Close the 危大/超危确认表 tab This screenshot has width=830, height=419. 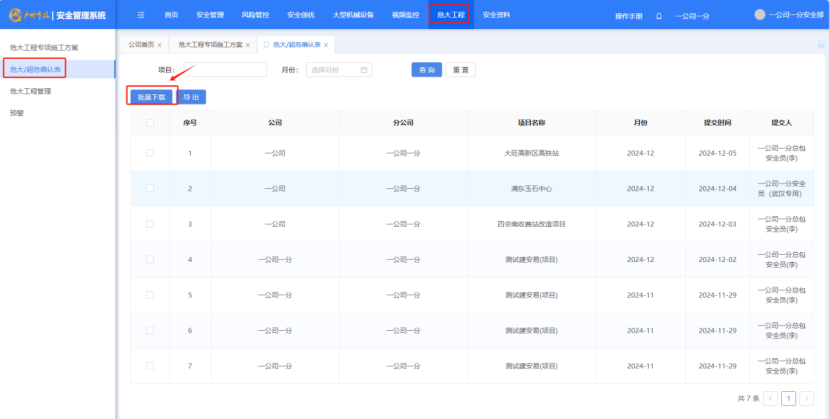(x=326, y=45)
